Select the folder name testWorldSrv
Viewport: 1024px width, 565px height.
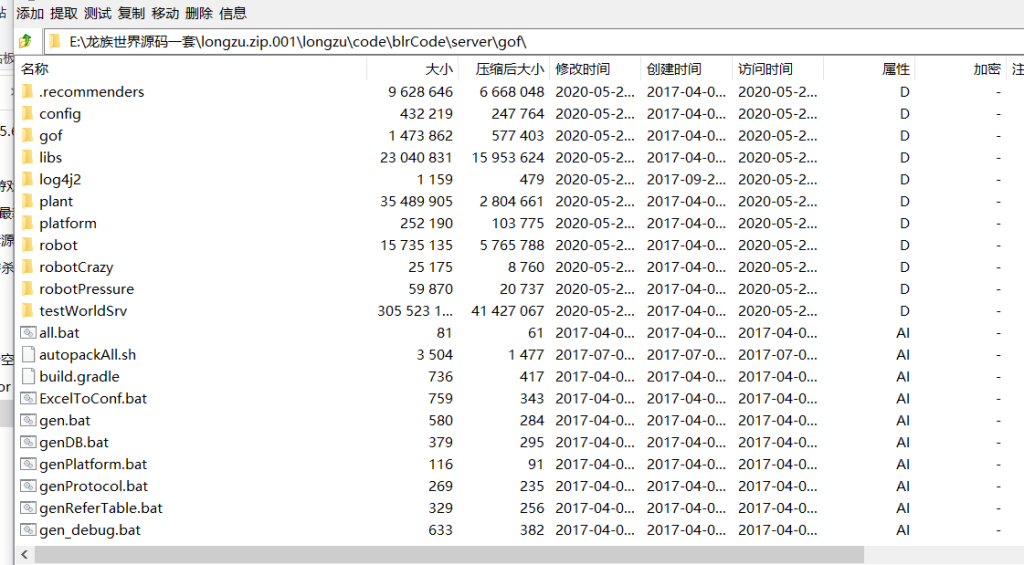point(83,310)
